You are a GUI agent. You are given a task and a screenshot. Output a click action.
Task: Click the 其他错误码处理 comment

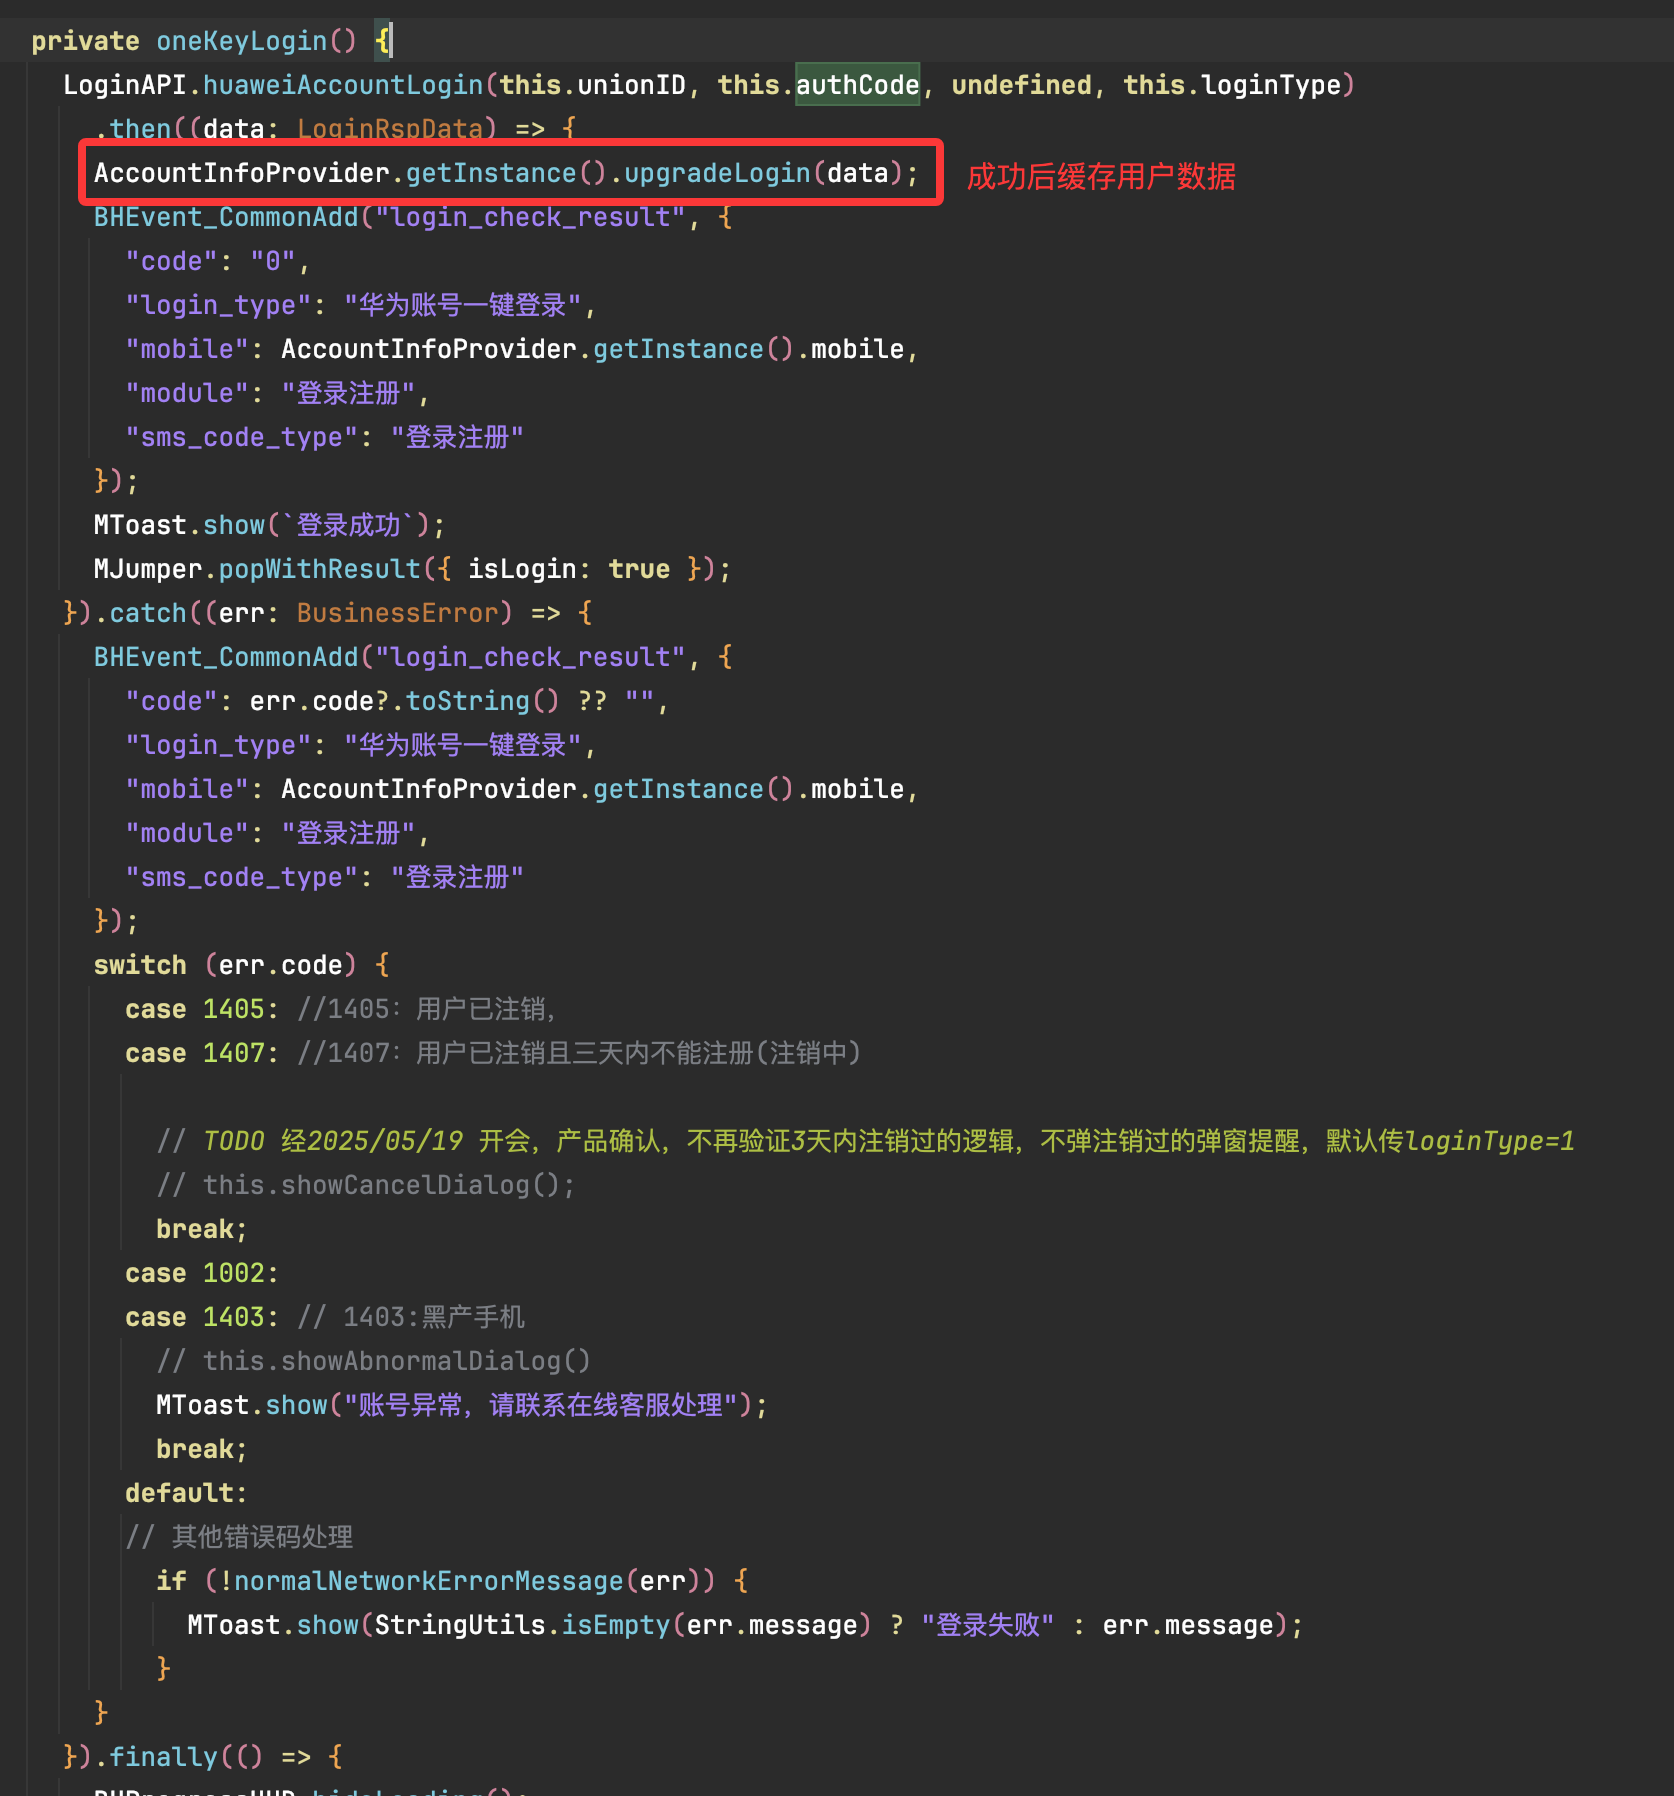point(240,1537)
